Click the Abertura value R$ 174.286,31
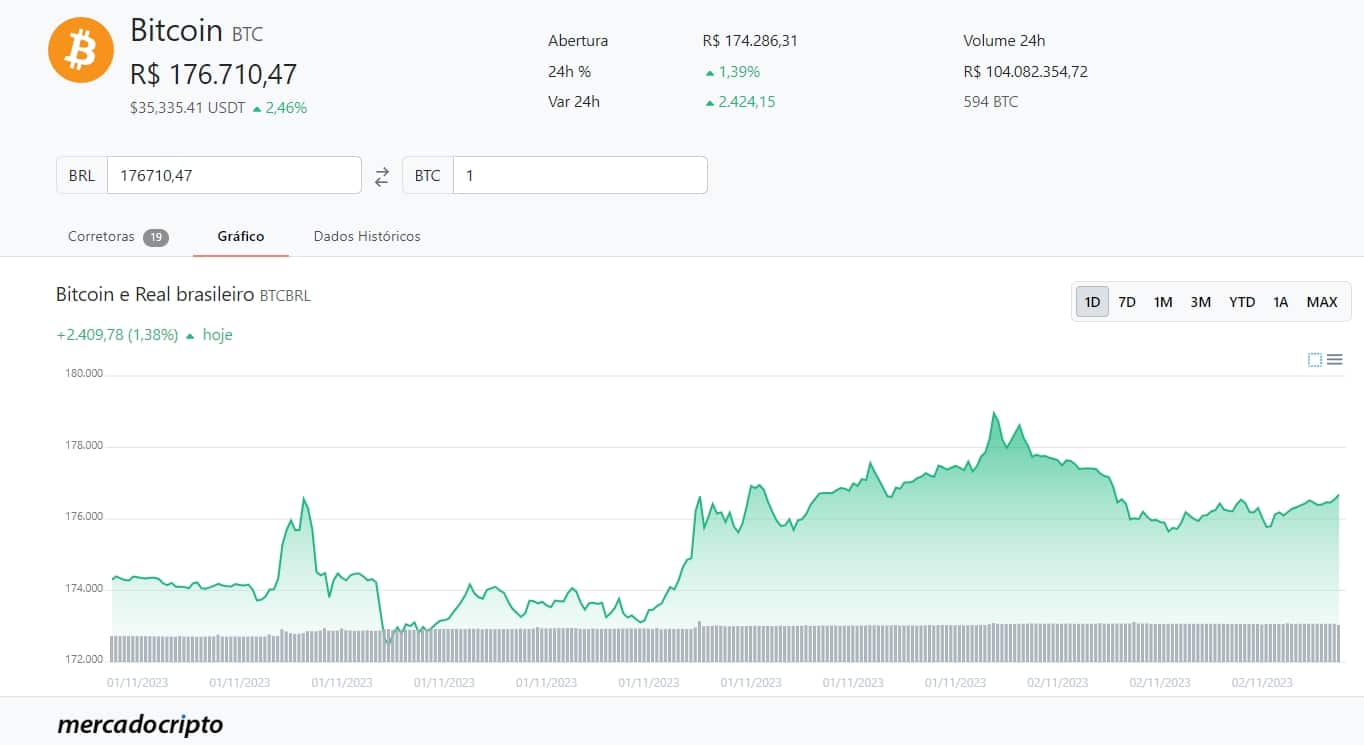Viewport: 1364px width, 745px height. (750, 41)
